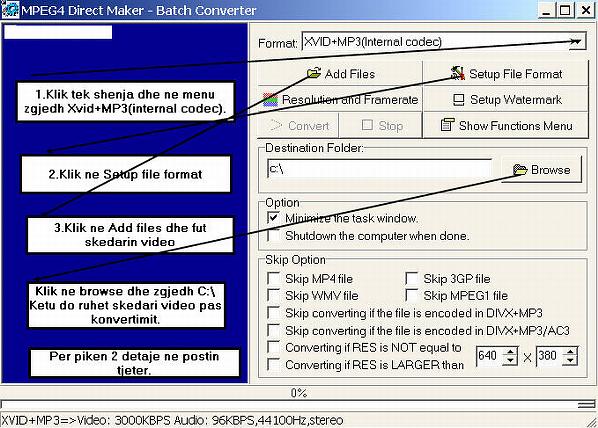Screen dimensions: 598x428
Task: Click the progress bar below 0%
Action: 299,404
